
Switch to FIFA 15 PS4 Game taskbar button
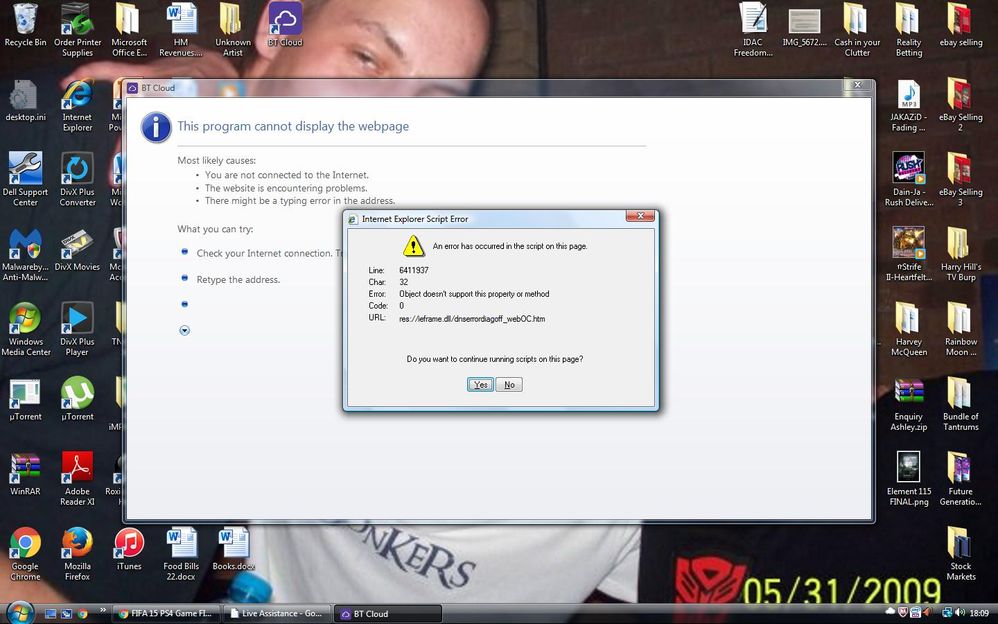click(x=167, y=614)
